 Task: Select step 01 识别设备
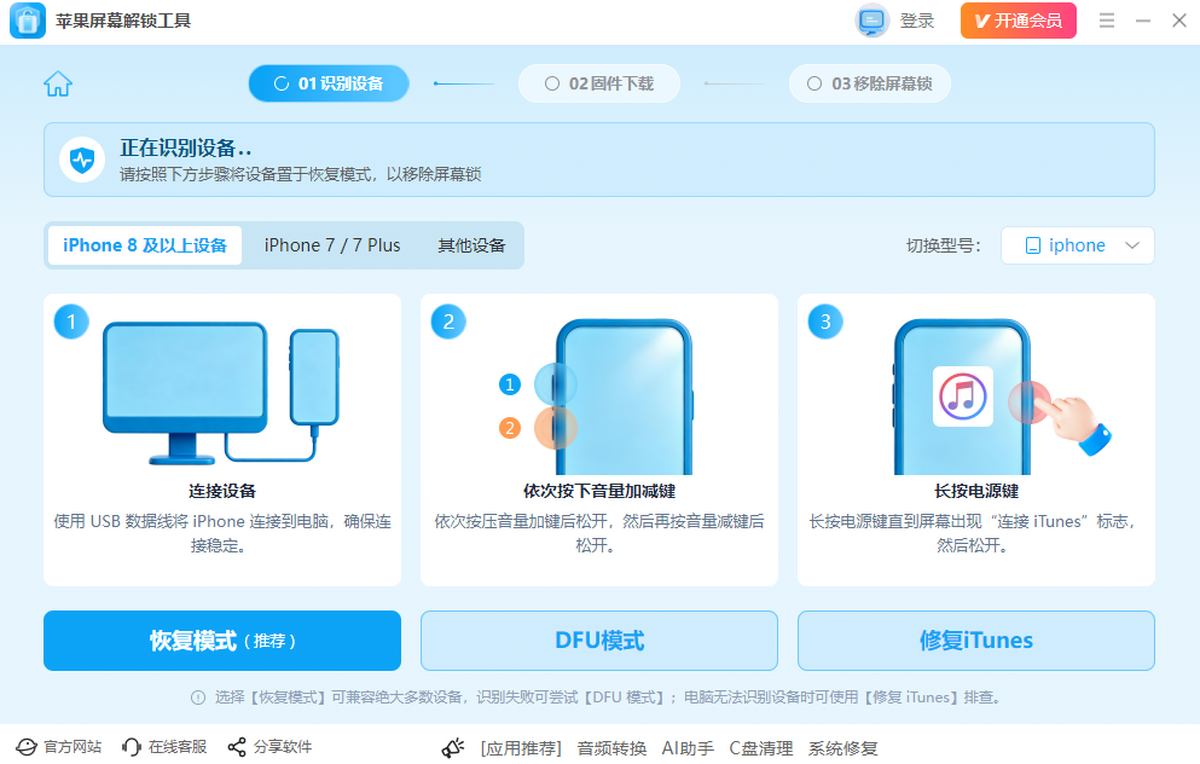(329, 84)
